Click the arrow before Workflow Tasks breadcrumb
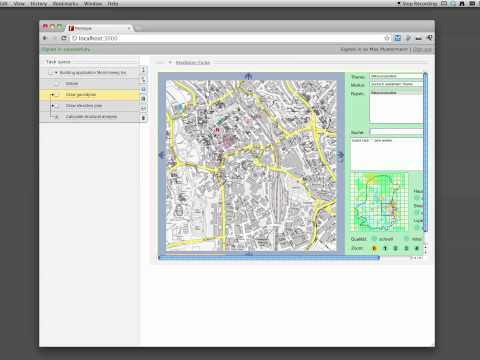This screenshot has height=360, width=480. coord(170,62)
